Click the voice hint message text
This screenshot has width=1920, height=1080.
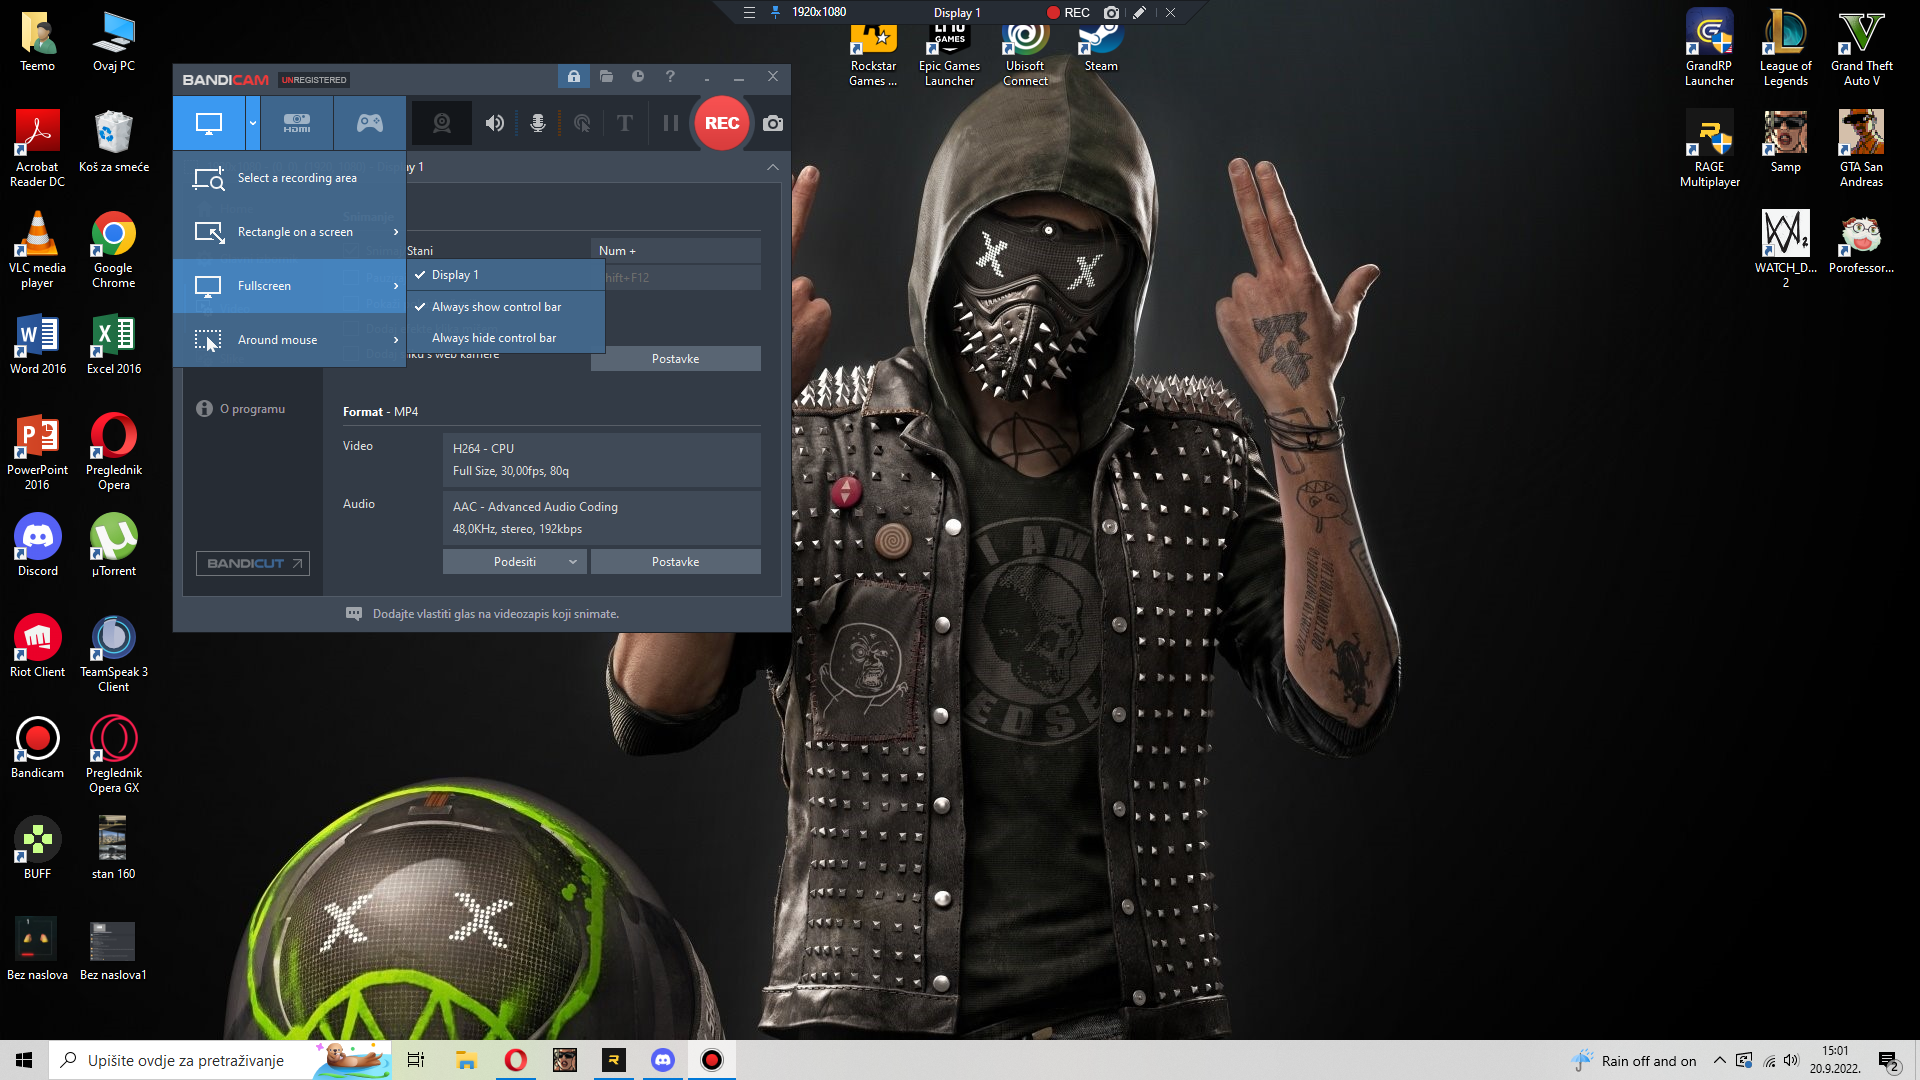(x=496, y=614)
